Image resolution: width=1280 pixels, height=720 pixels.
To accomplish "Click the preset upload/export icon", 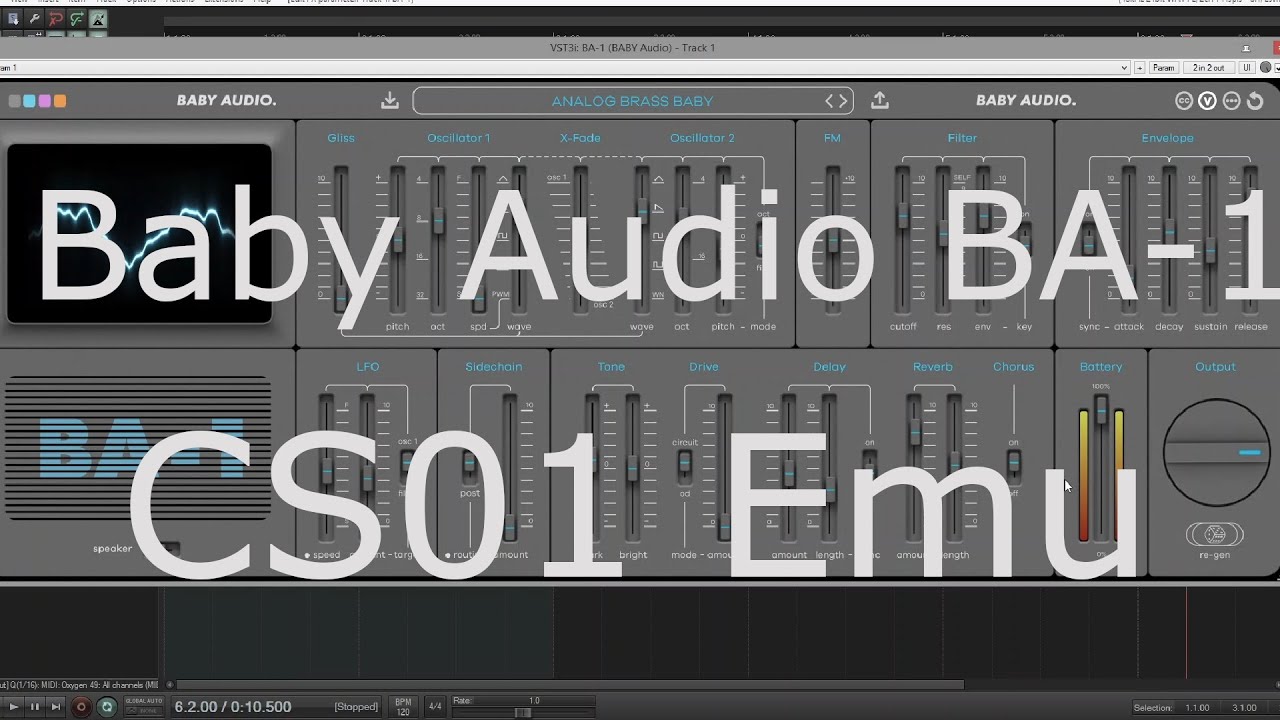I will [x=880, y=100].
